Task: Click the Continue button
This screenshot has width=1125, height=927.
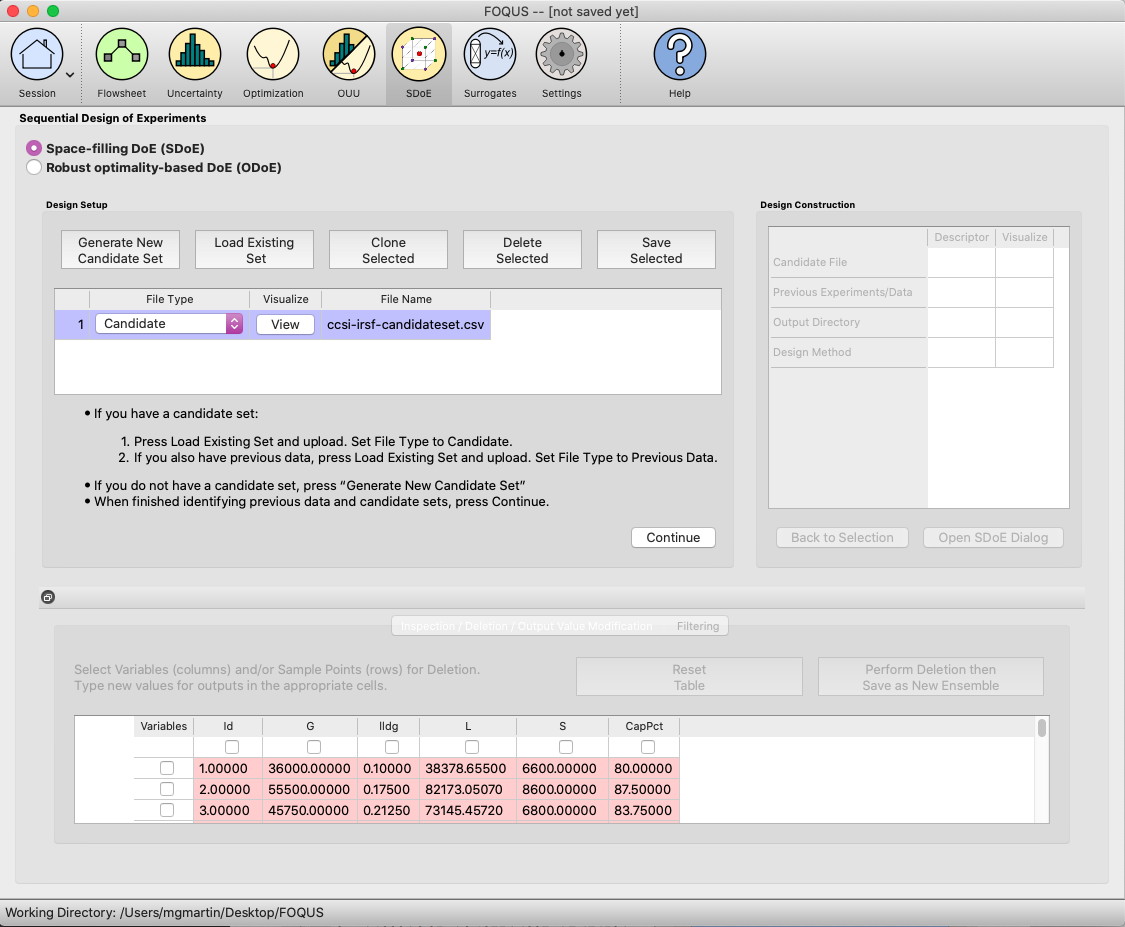Action: (673, 537)
